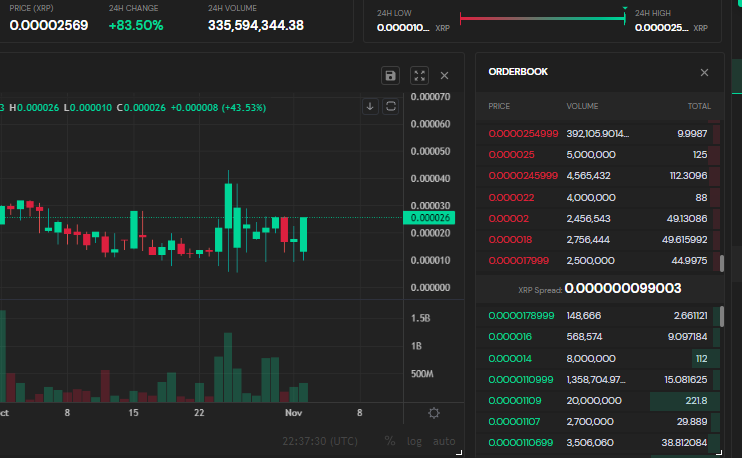Click the sell orders scrollbar thumb
The image size is (742, 458).
pyautogui.click(x=722, y=264)
